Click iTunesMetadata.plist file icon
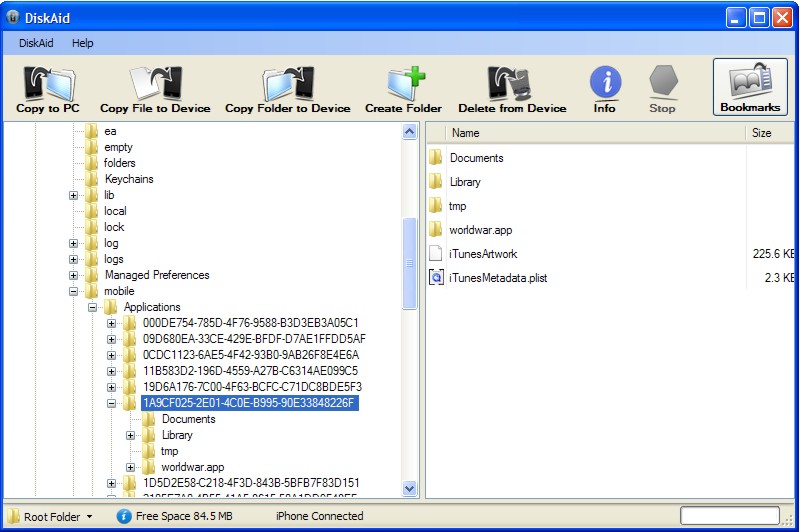 pyautogui.click(x=436, y=277)
